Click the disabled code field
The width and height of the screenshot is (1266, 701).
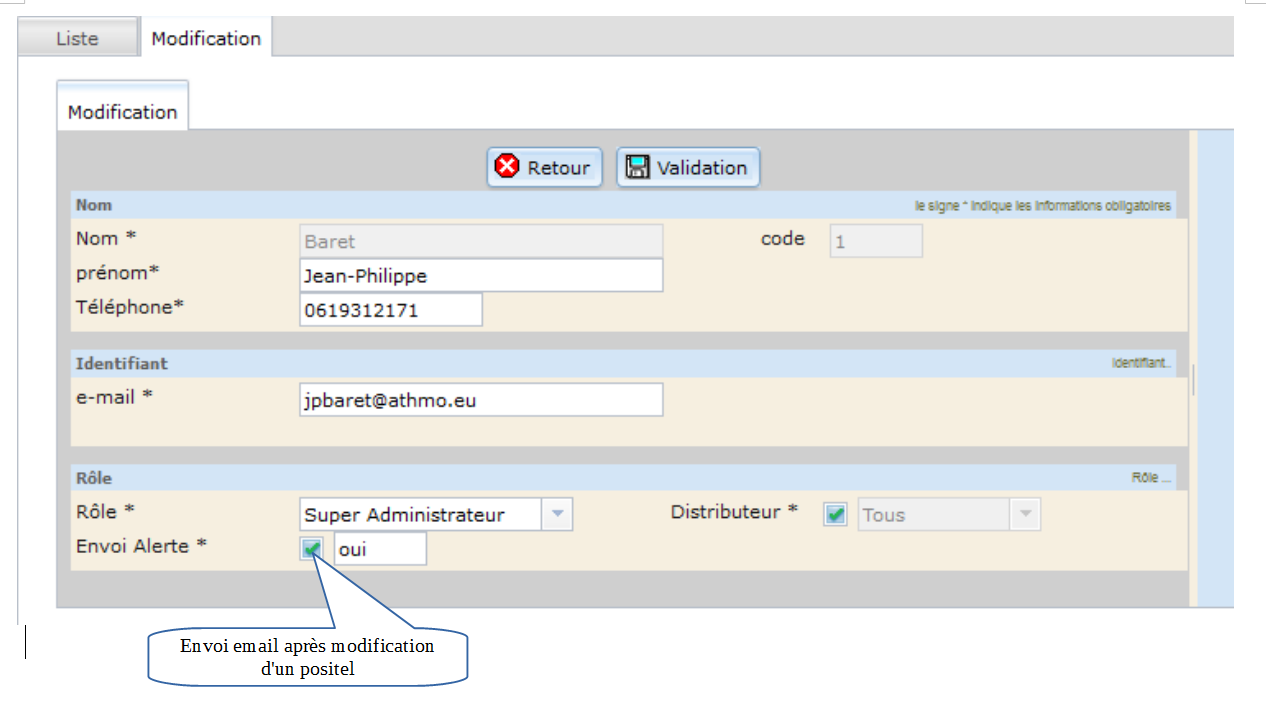coord(875,241)
